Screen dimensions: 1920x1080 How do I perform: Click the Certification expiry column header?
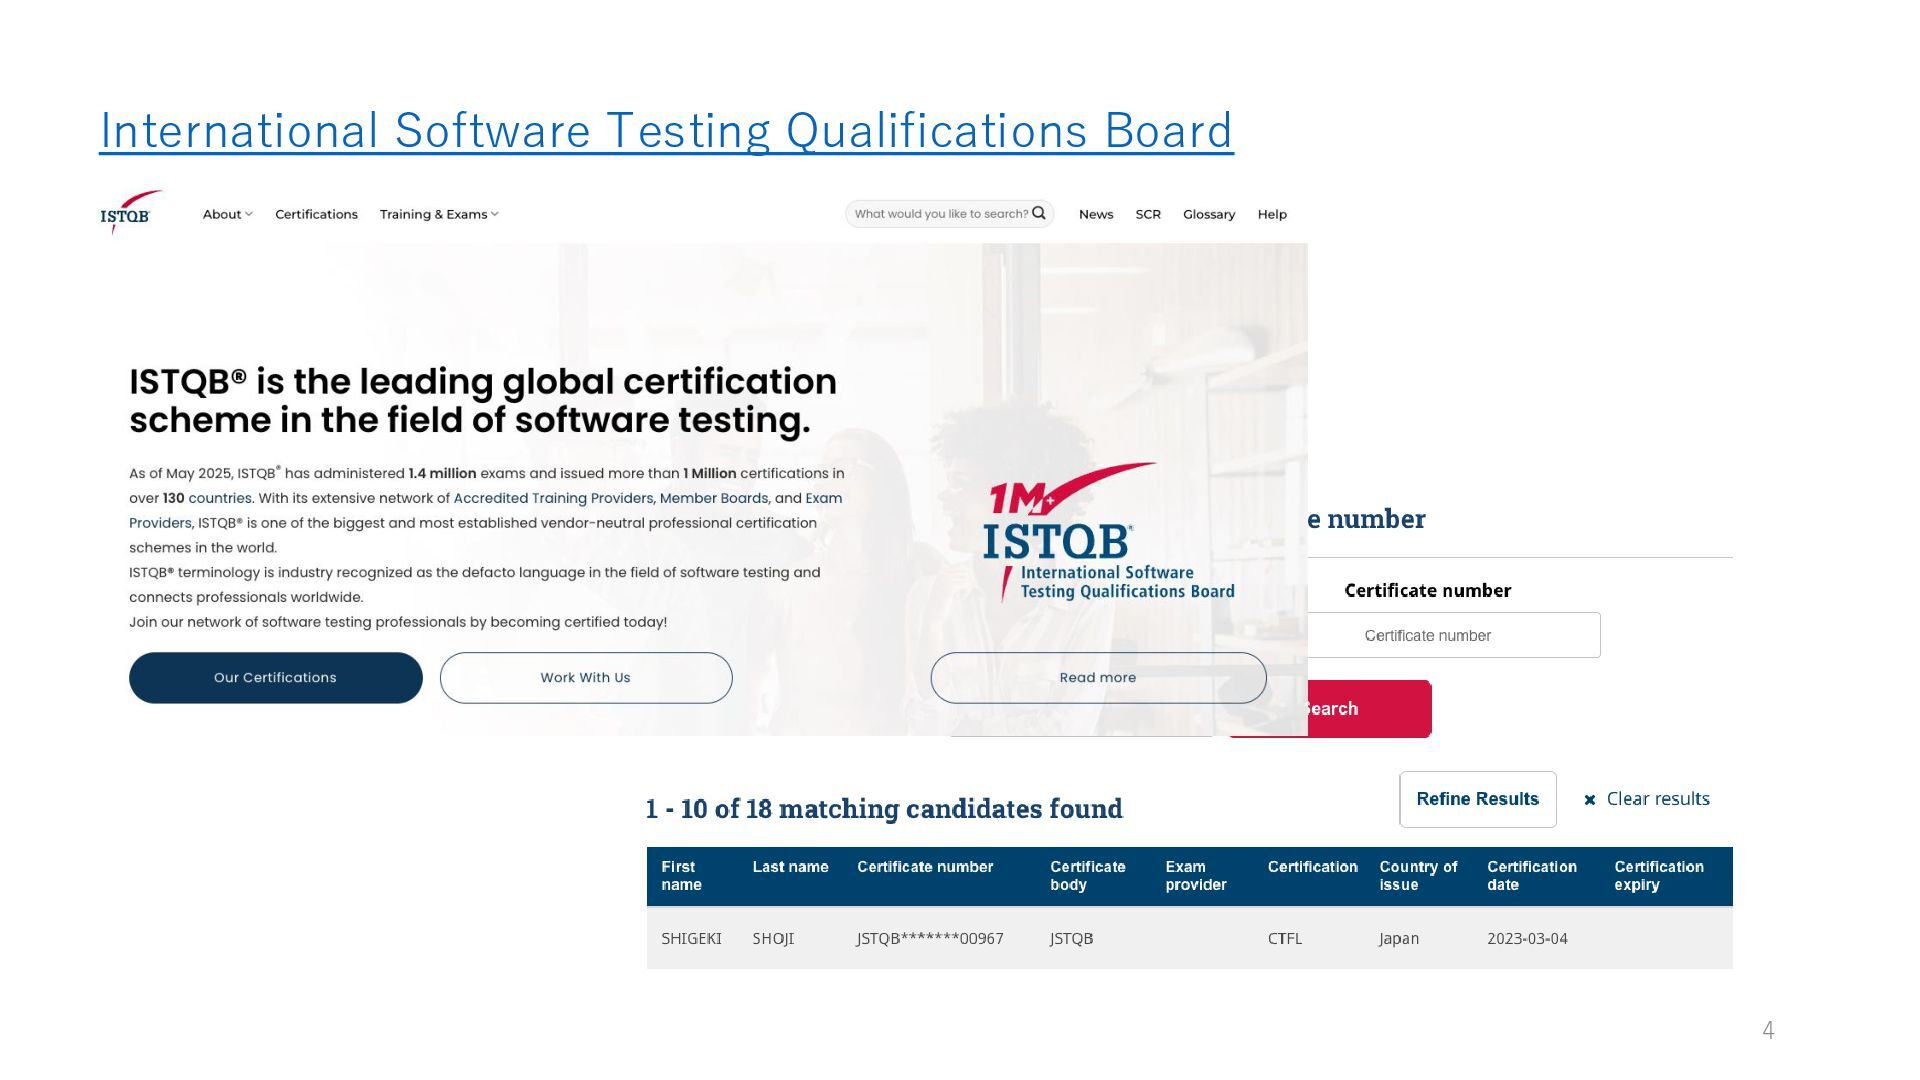tap(1659, 876)
